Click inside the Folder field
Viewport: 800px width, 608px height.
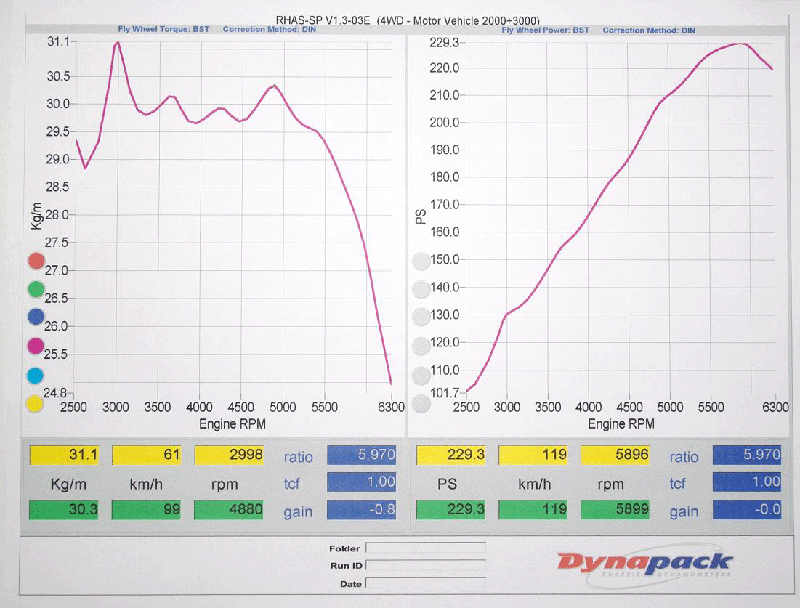point(425,548)
